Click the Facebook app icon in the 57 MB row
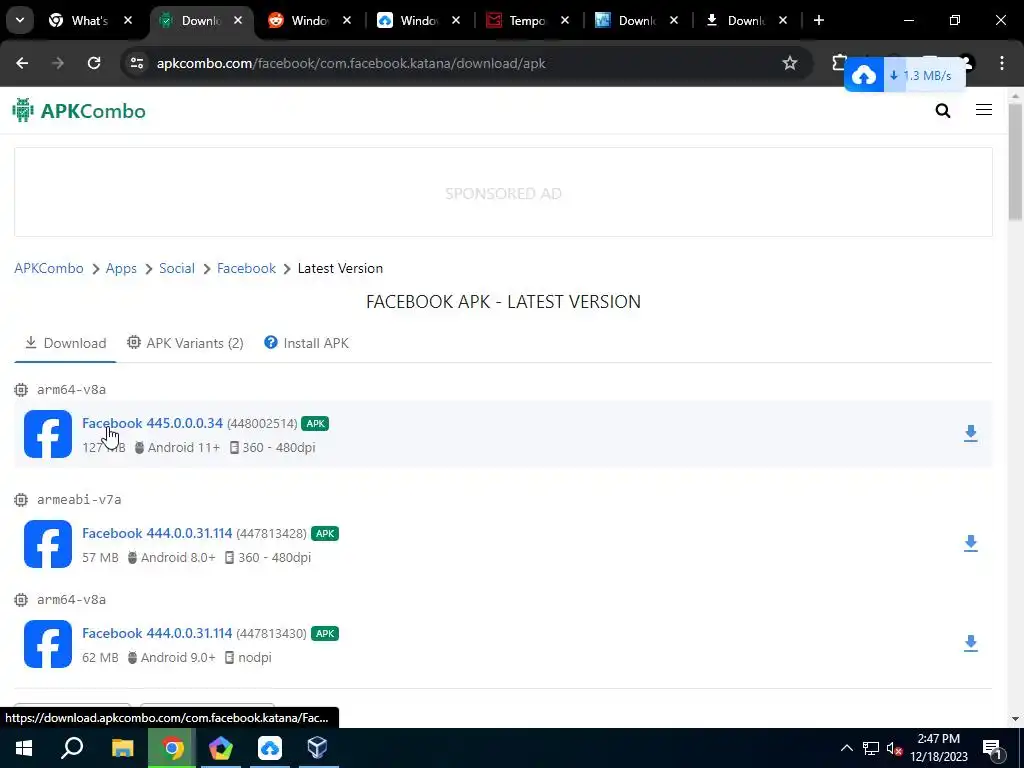 pyautogui.click(x=48, y=543)
